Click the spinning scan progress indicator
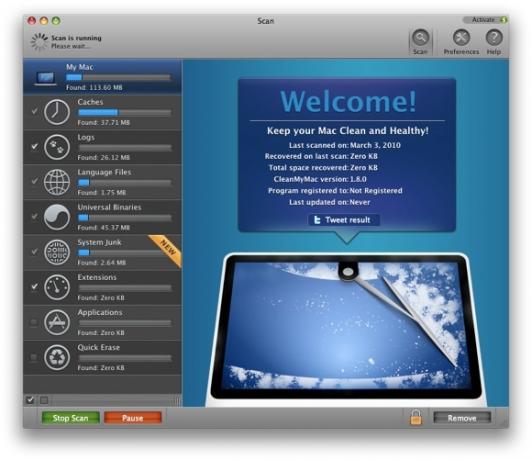This screenshot has height=460, width=532. point(39,42)
